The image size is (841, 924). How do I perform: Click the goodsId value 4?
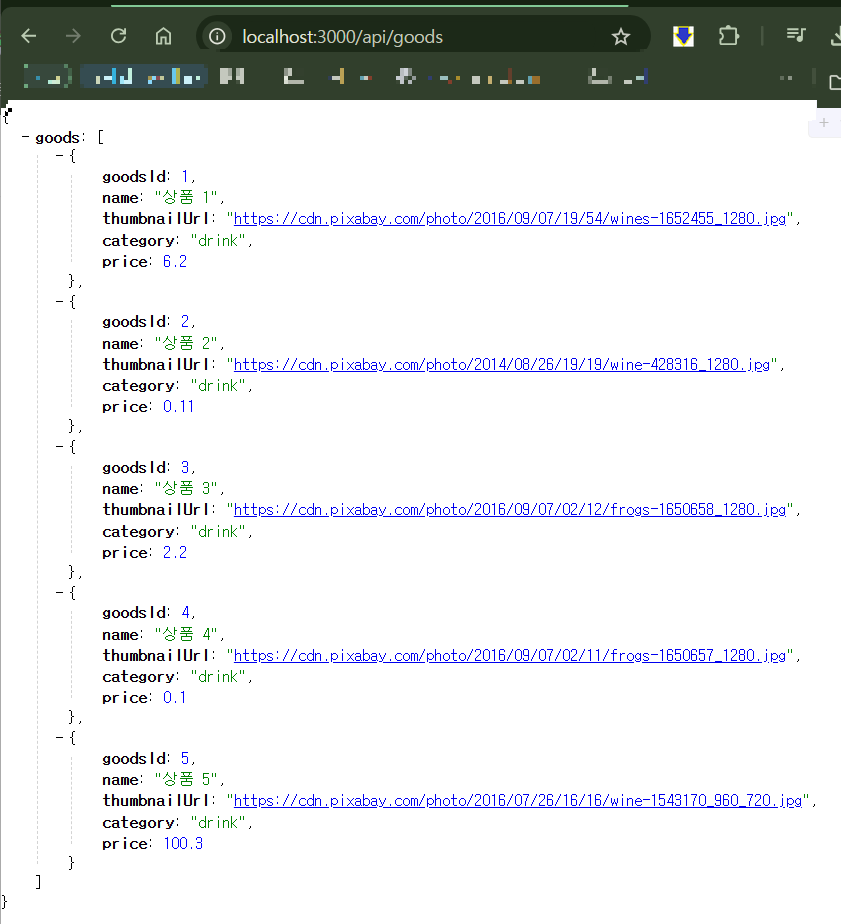tap(185, 613)
